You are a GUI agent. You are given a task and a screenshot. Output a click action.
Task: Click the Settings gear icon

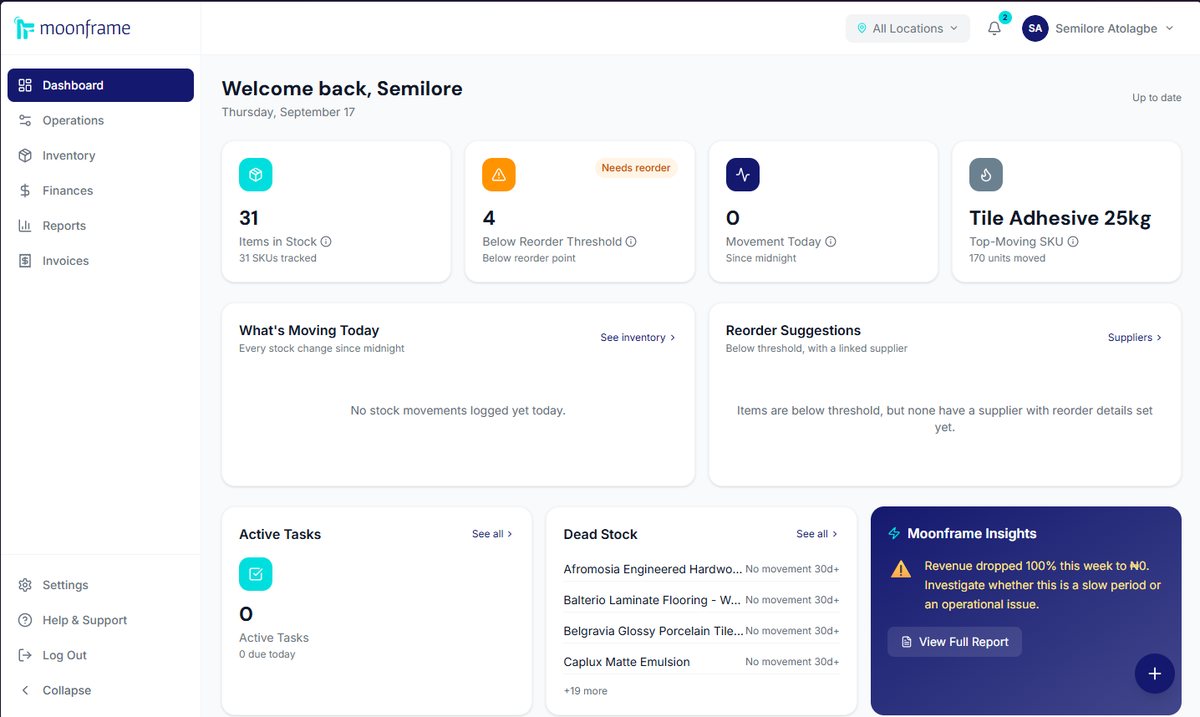25,585
